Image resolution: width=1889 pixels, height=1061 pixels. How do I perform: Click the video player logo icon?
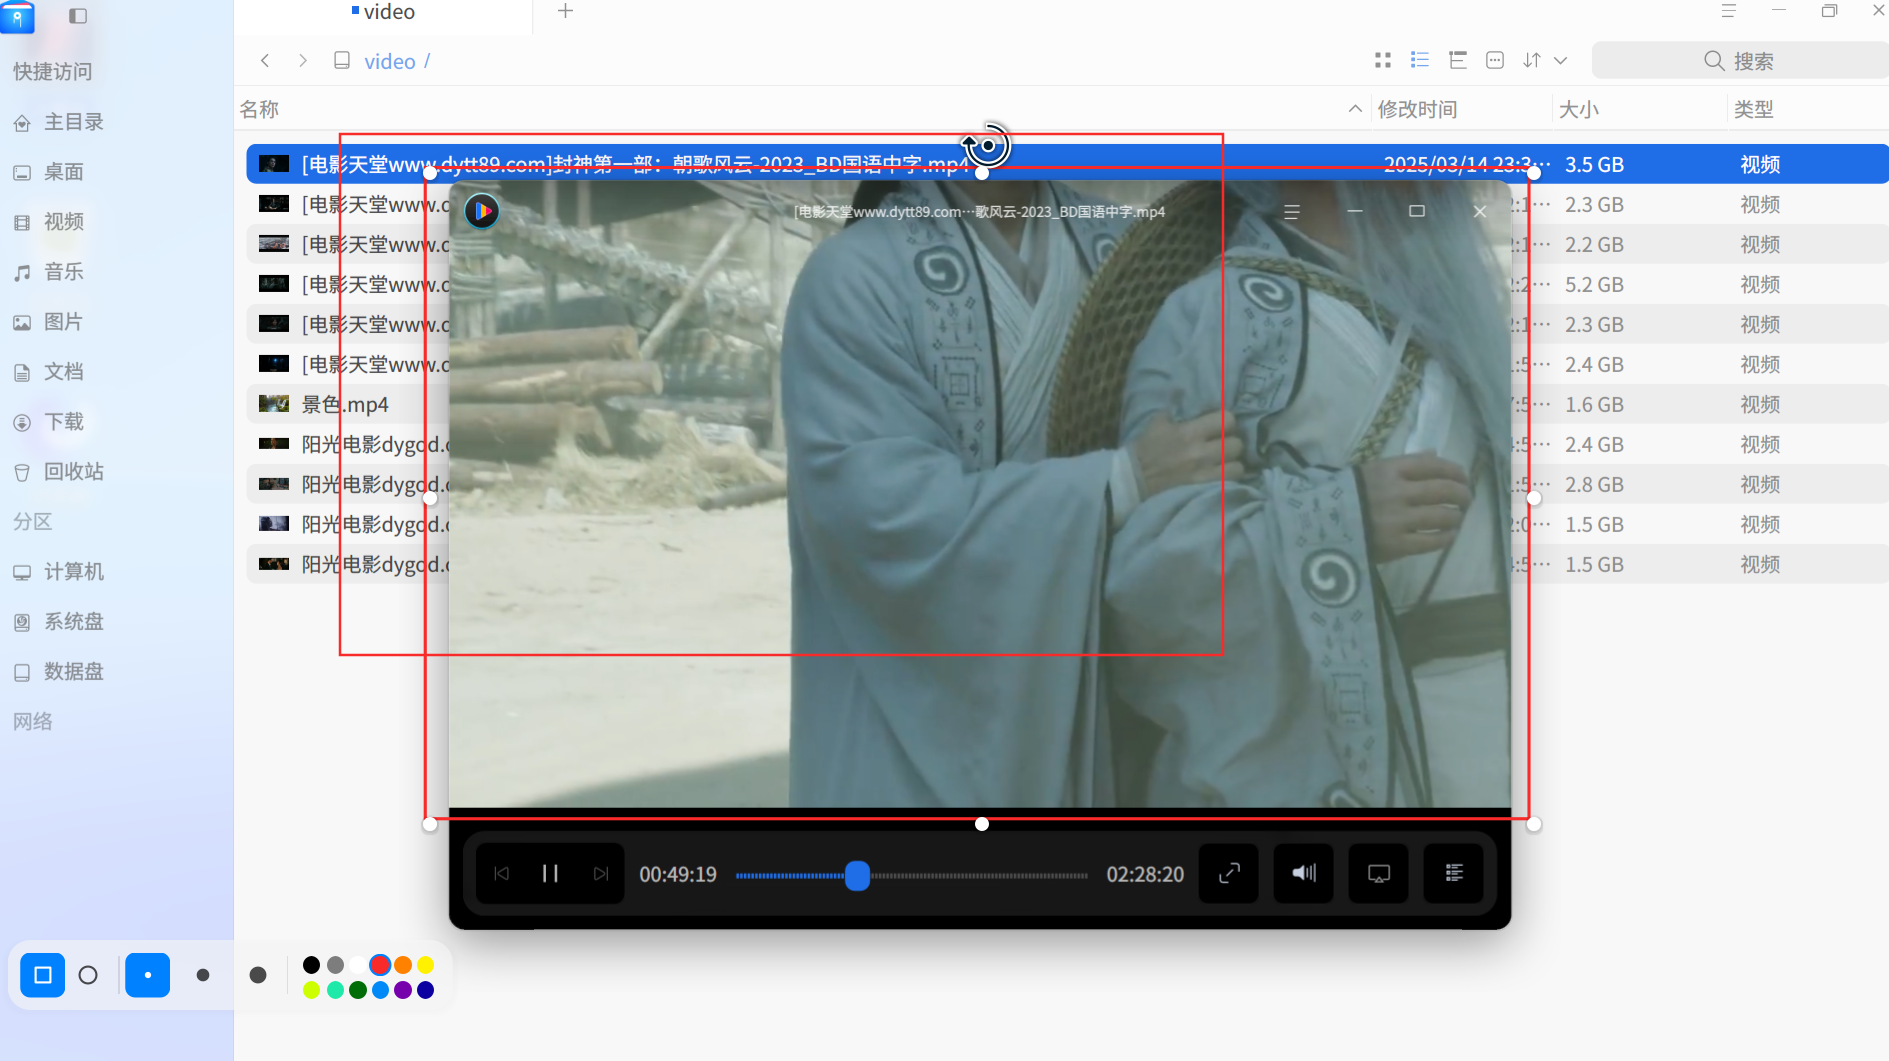[482, 211]
